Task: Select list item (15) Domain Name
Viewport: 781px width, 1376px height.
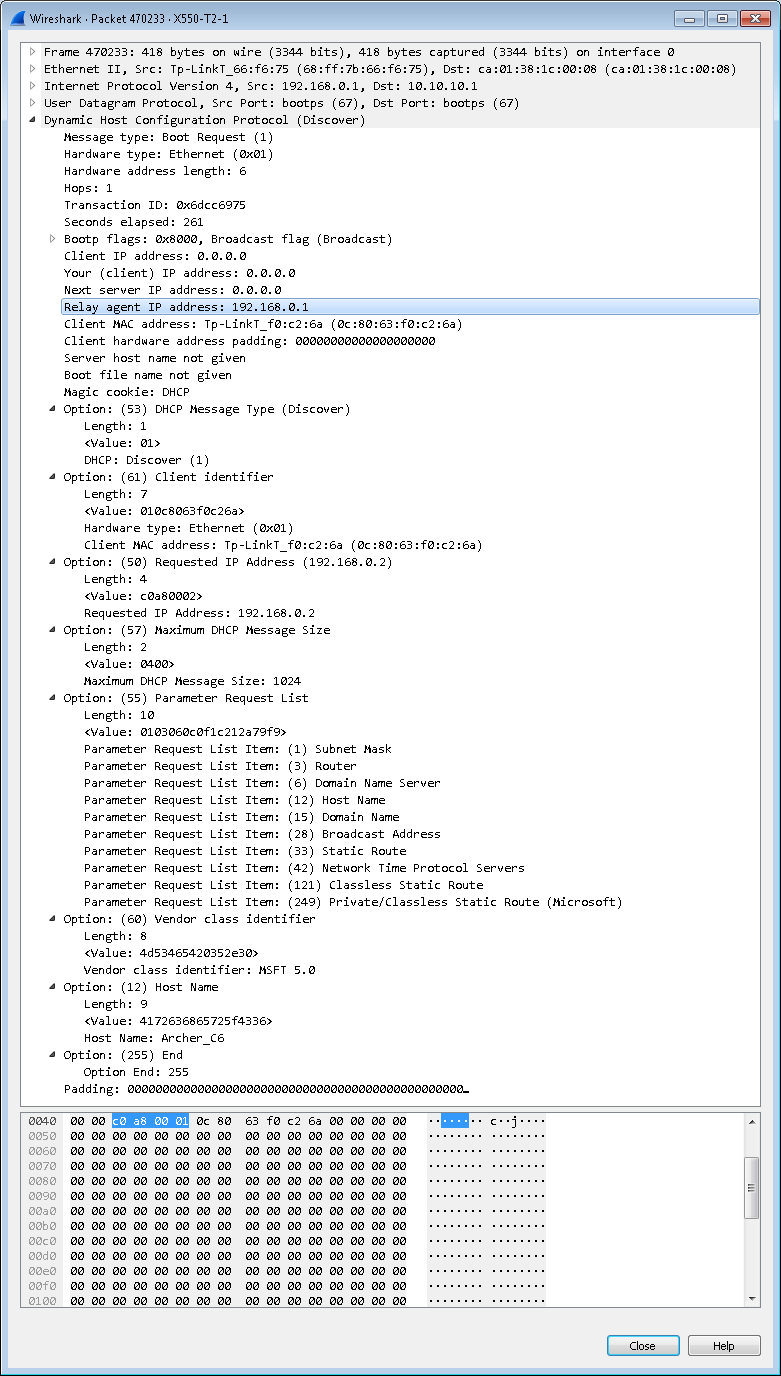Action: [x=242, y=817]
